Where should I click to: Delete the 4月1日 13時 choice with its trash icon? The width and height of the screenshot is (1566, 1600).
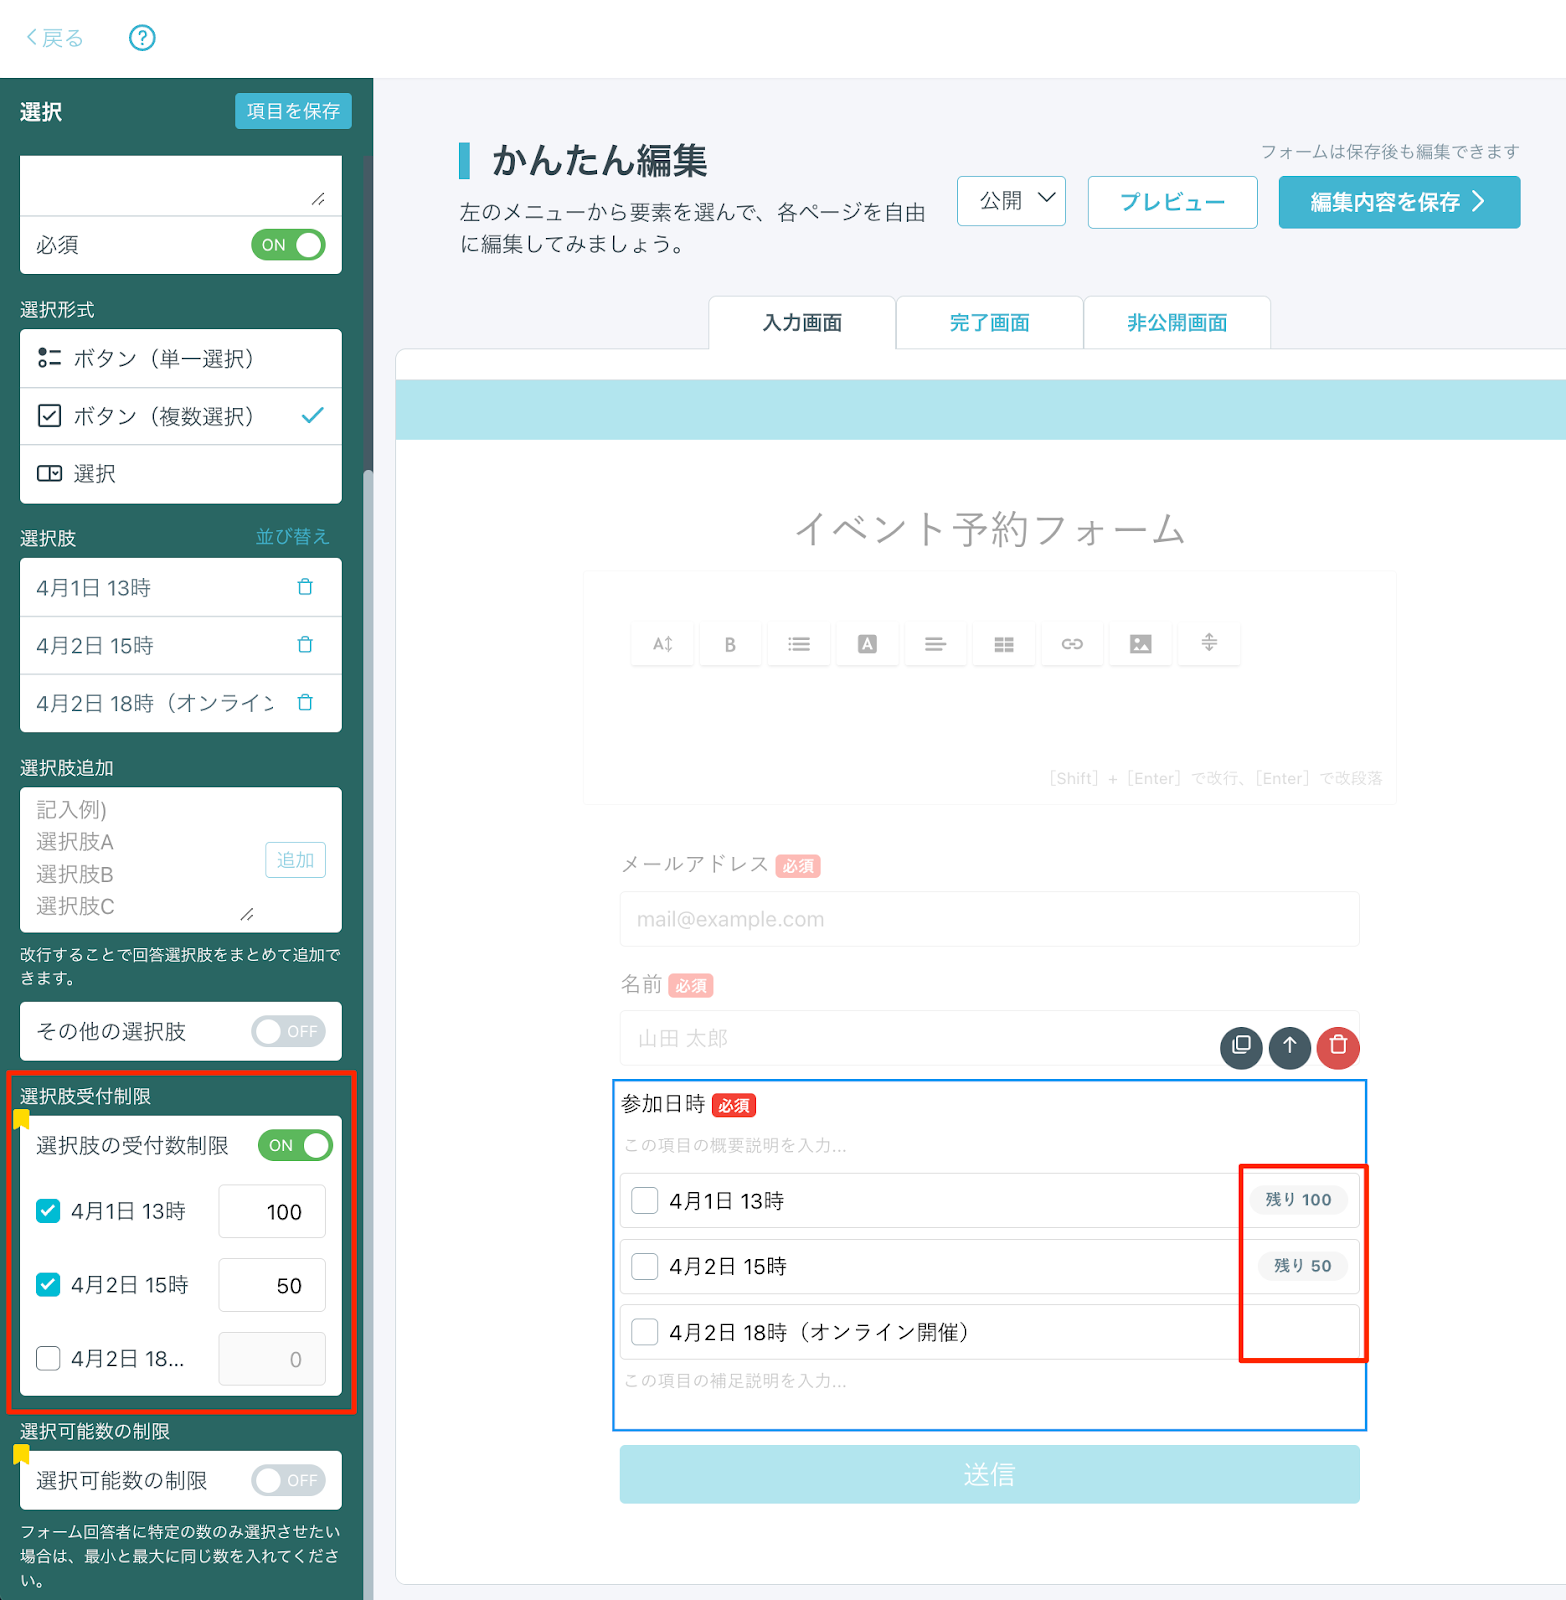[x=305, y=587]
